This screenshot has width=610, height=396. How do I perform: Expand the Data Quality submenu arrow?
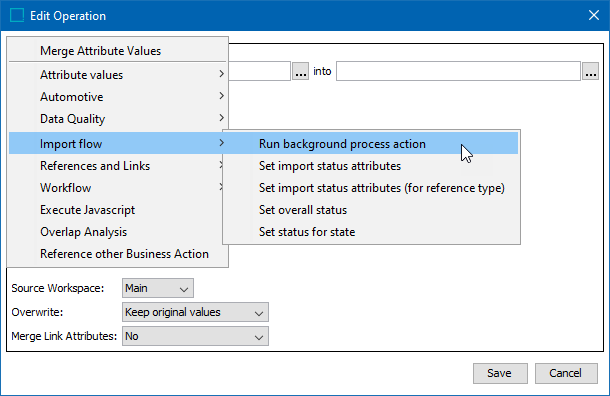(221, 118)
